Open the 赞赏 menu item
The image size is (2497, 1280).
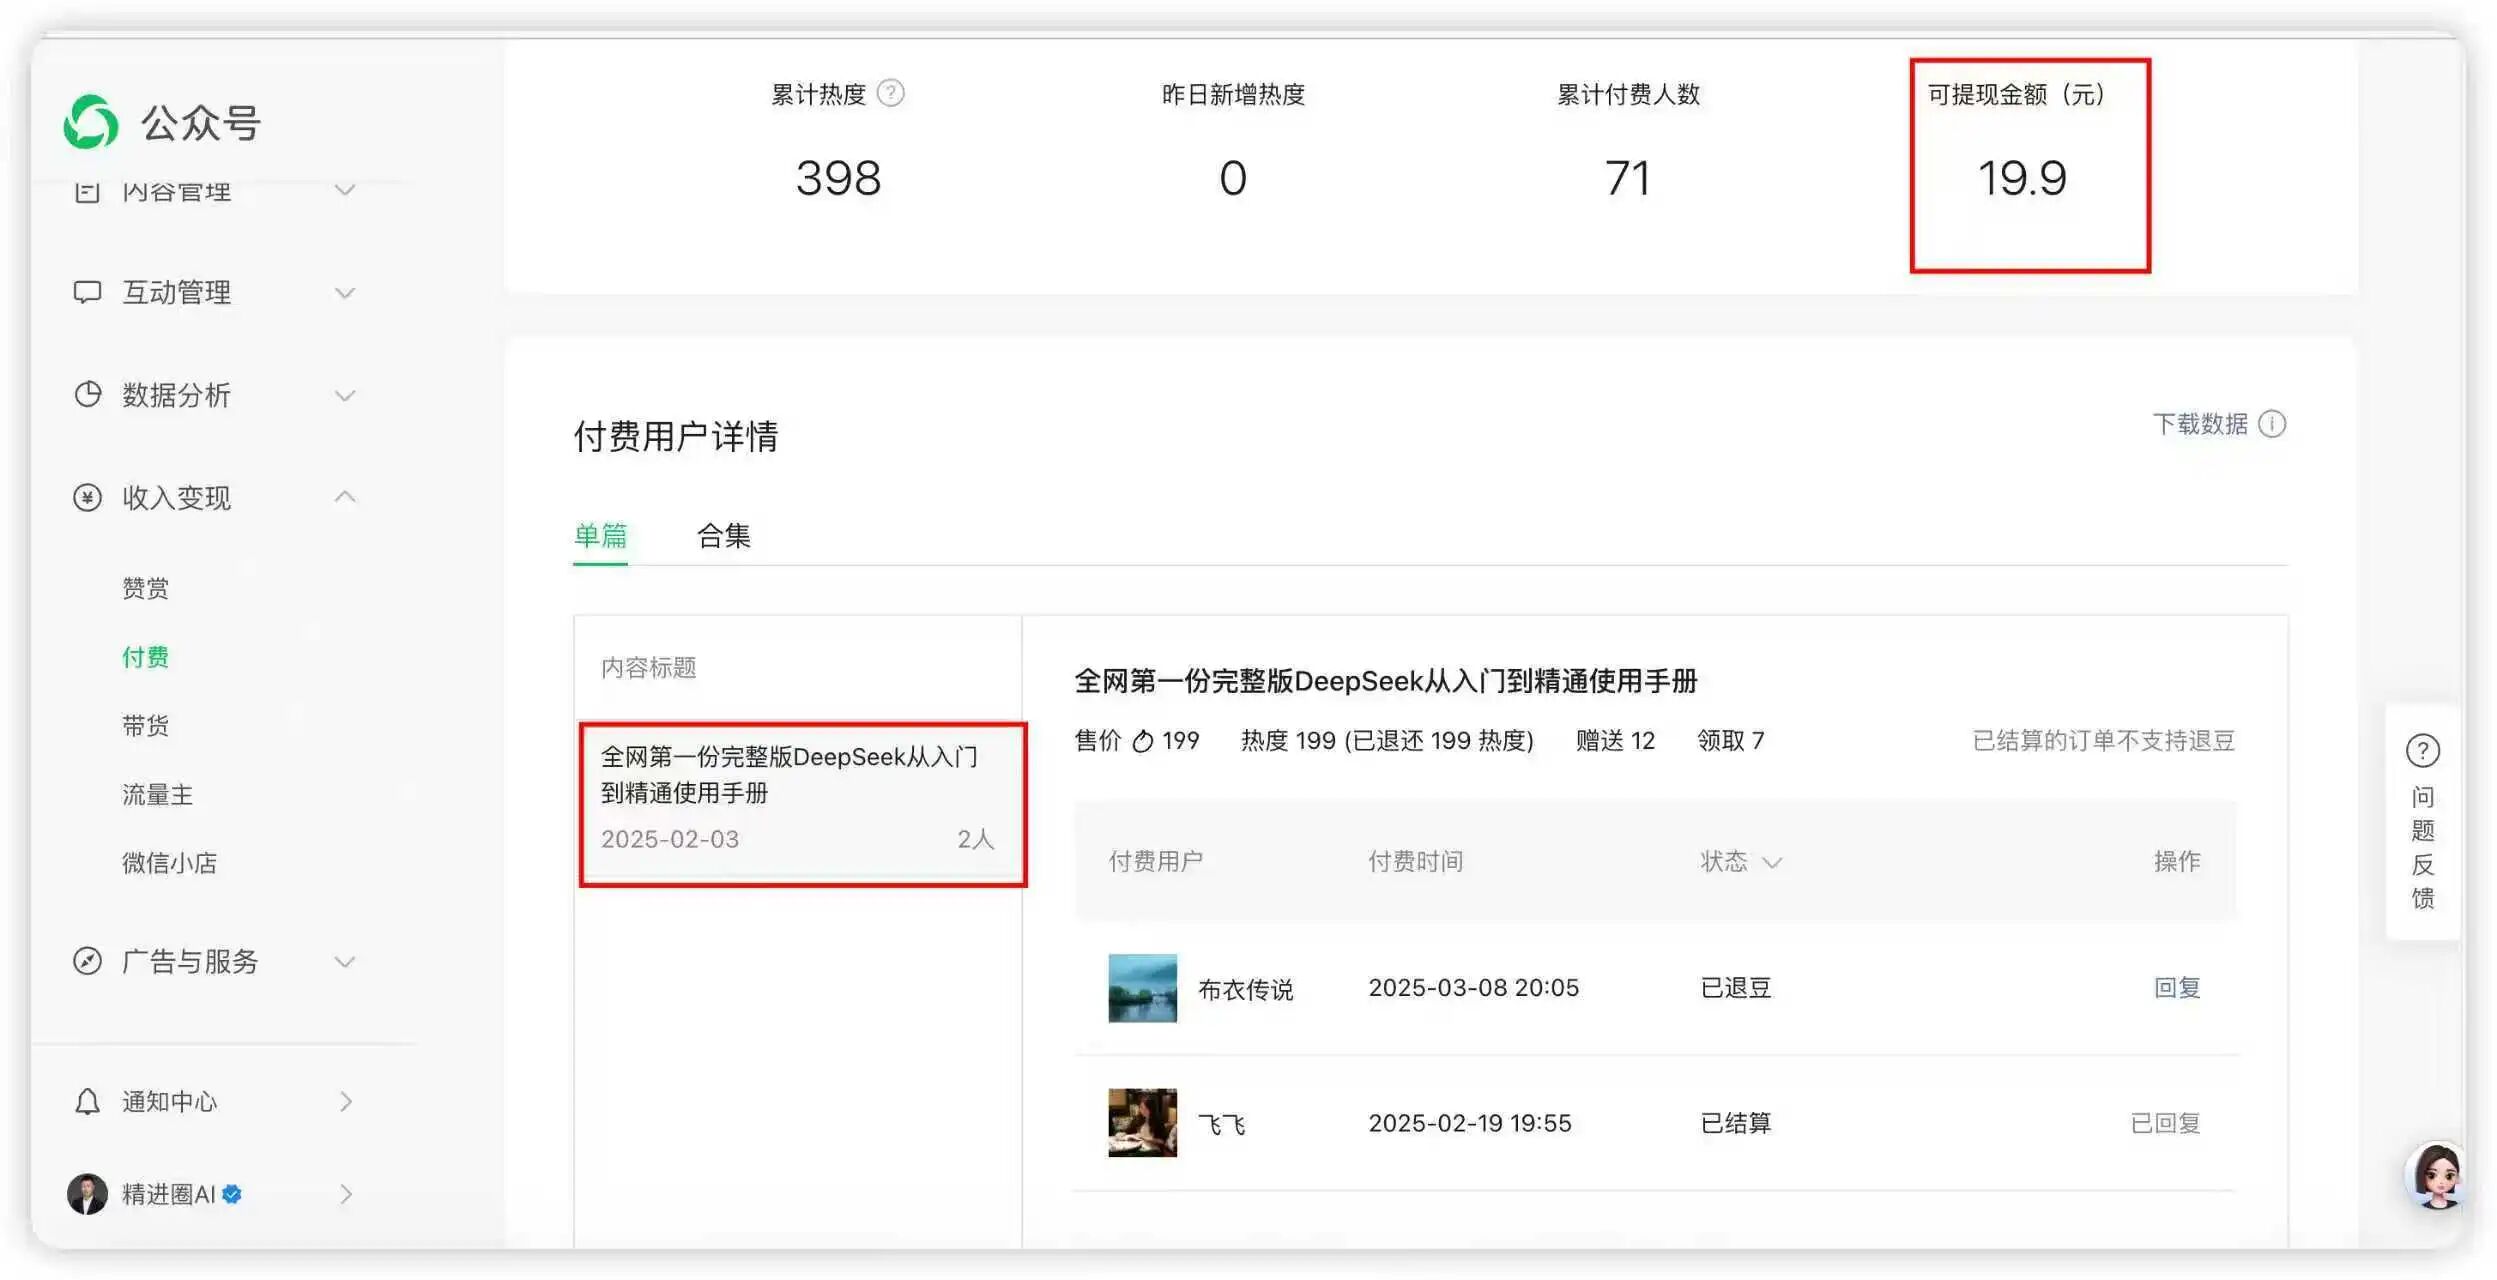pyautogui.click(x=145, y=588)
